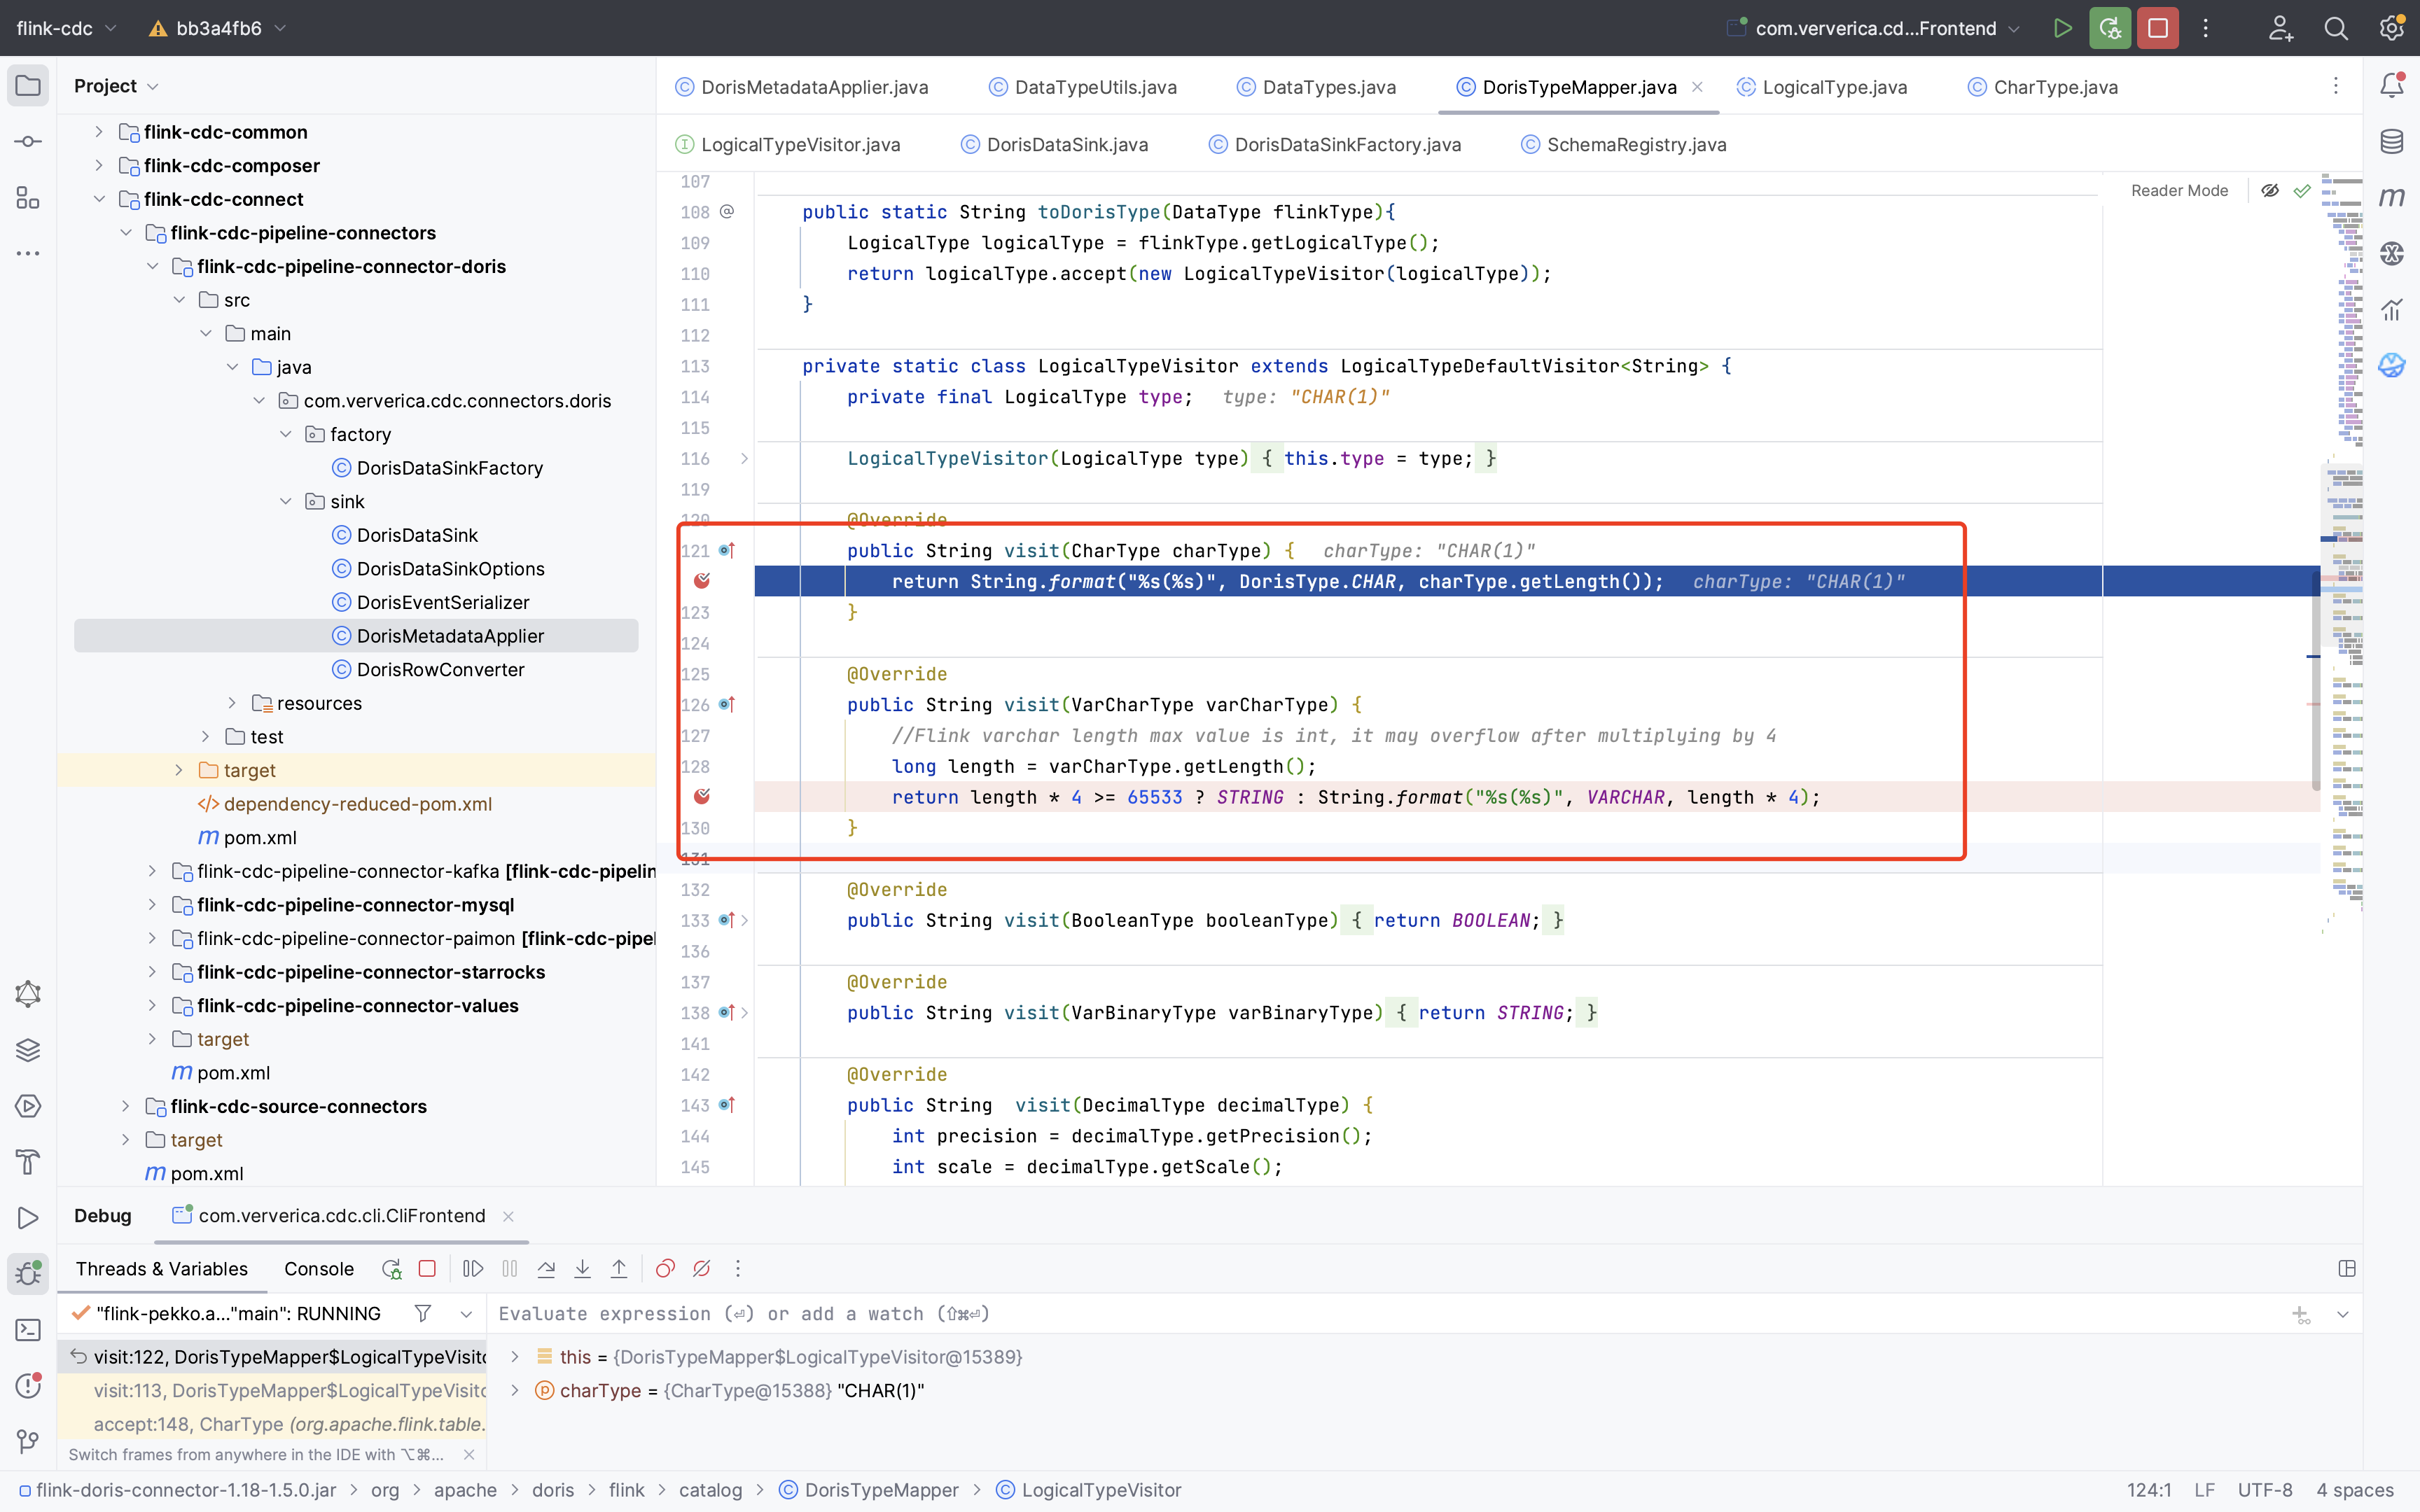The image size is (2420, 1512).
Task: Toggle Mute Breakpoints in debug toolbar
Action: pos(702,1269)
